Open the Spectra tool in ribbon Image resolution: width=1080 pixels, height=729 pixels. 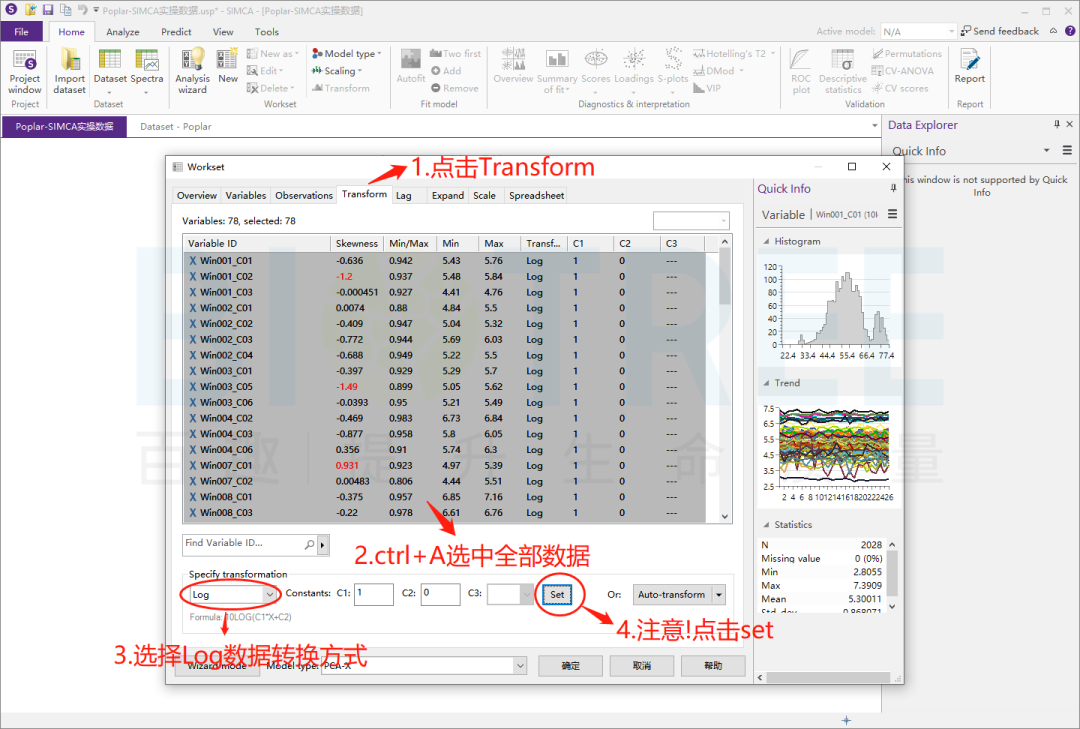point(147,69)
